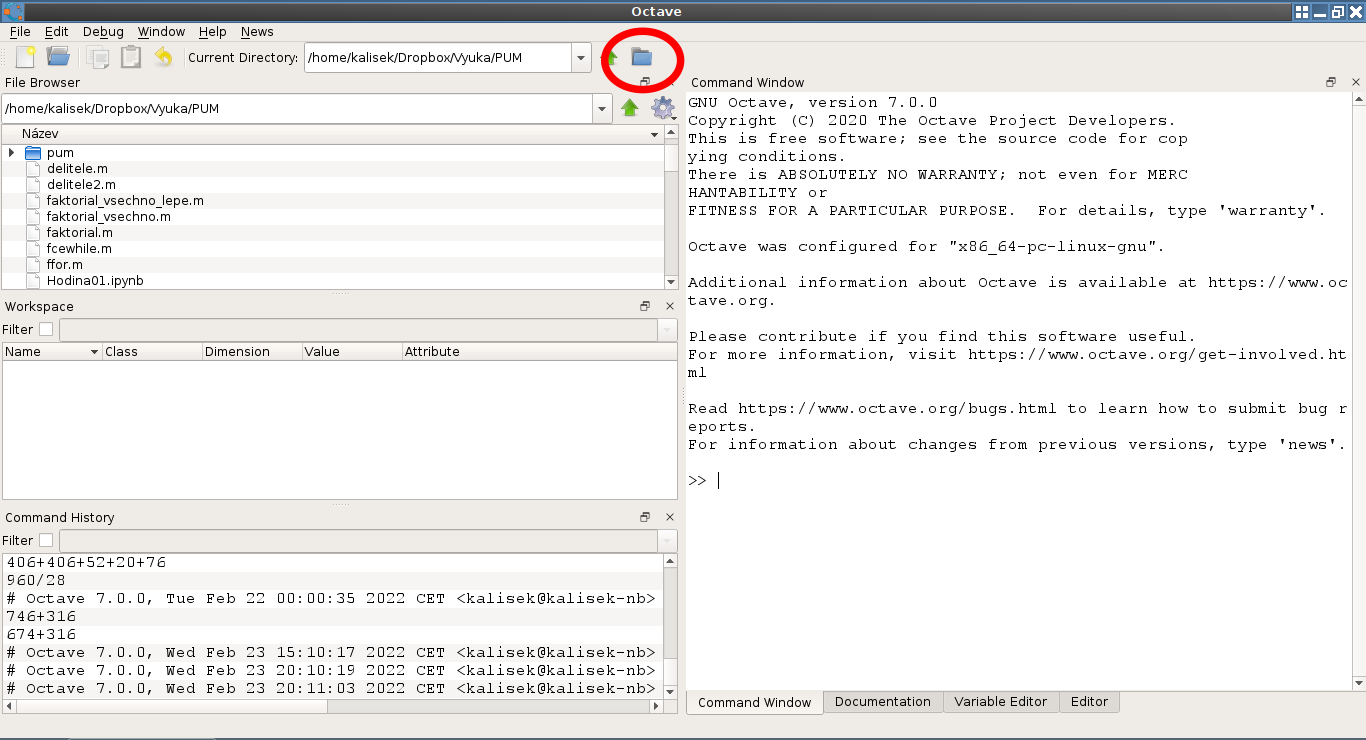This screenshot has width=1366, height=740.
Task: Click the Paste clipboard icon
Action: tap(131, 57)
